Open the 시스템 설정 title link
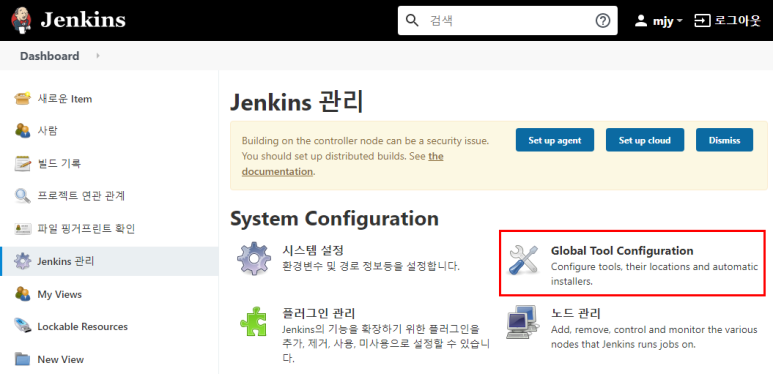Screen dimensions: 773x374 click(313, 250)
